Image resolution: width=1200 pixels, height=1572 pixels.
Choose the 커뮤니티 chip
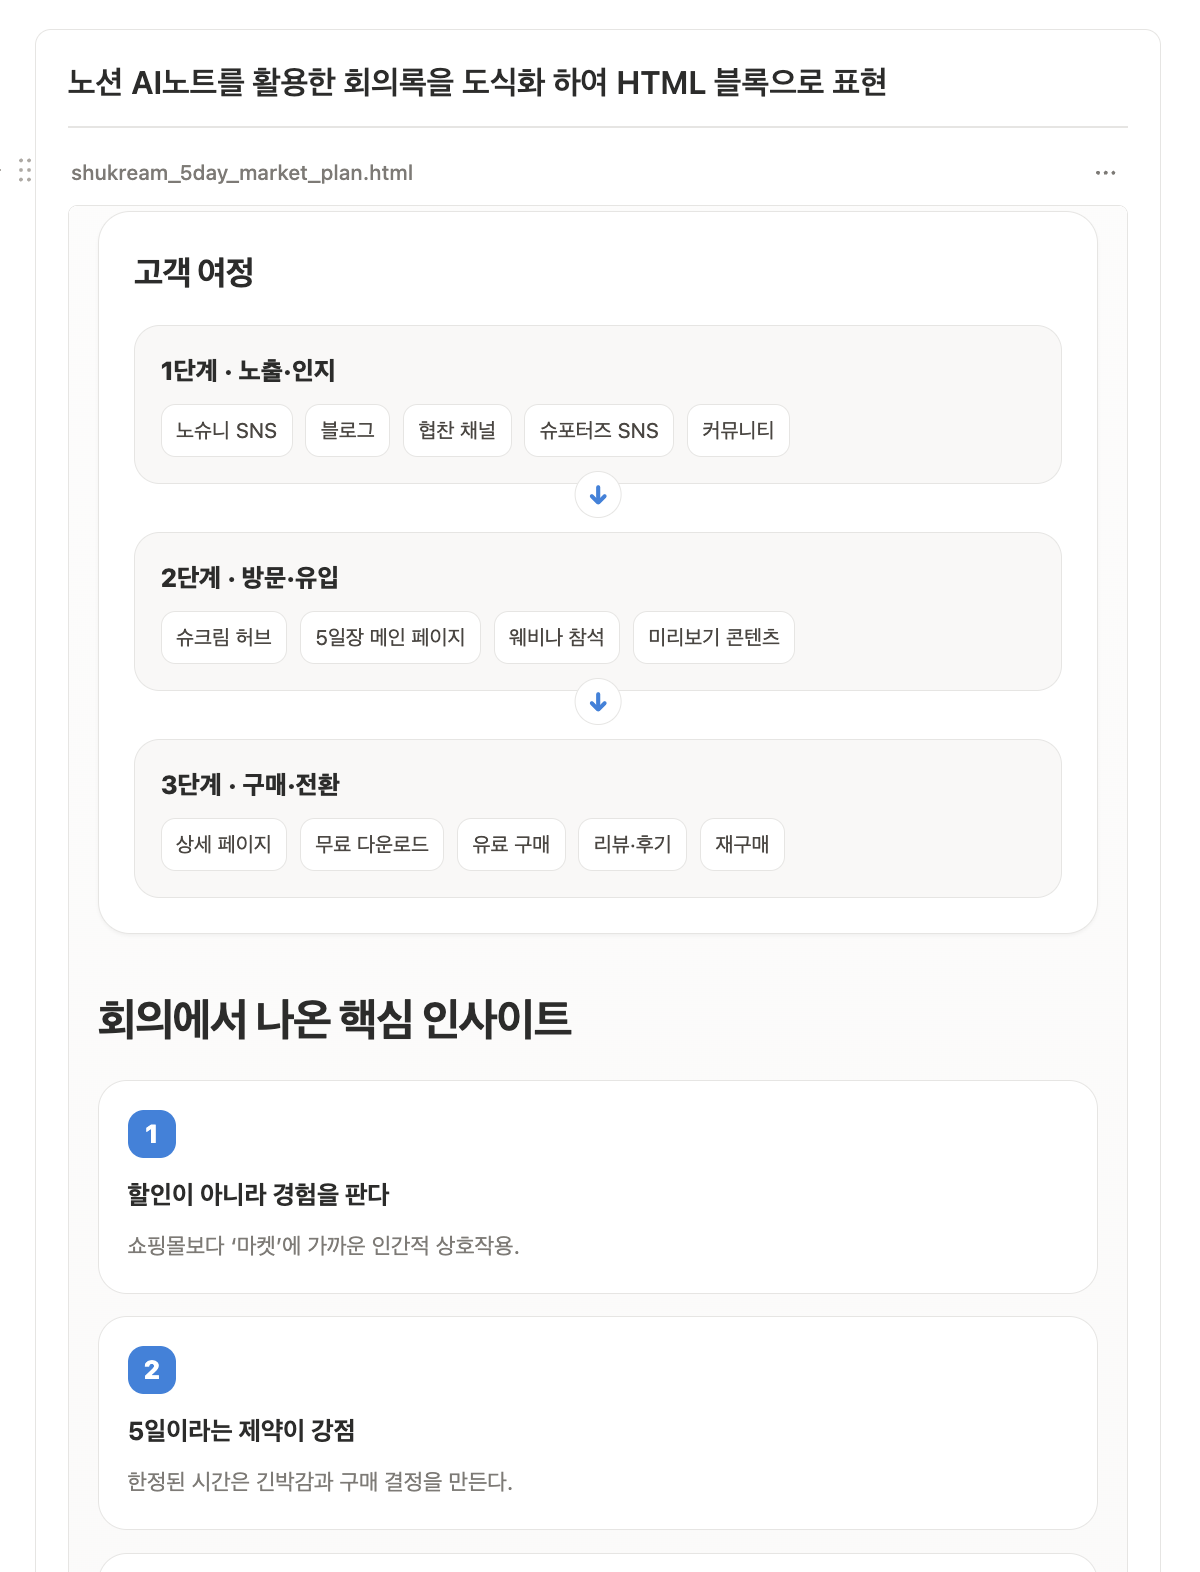[x=738, y=430]
